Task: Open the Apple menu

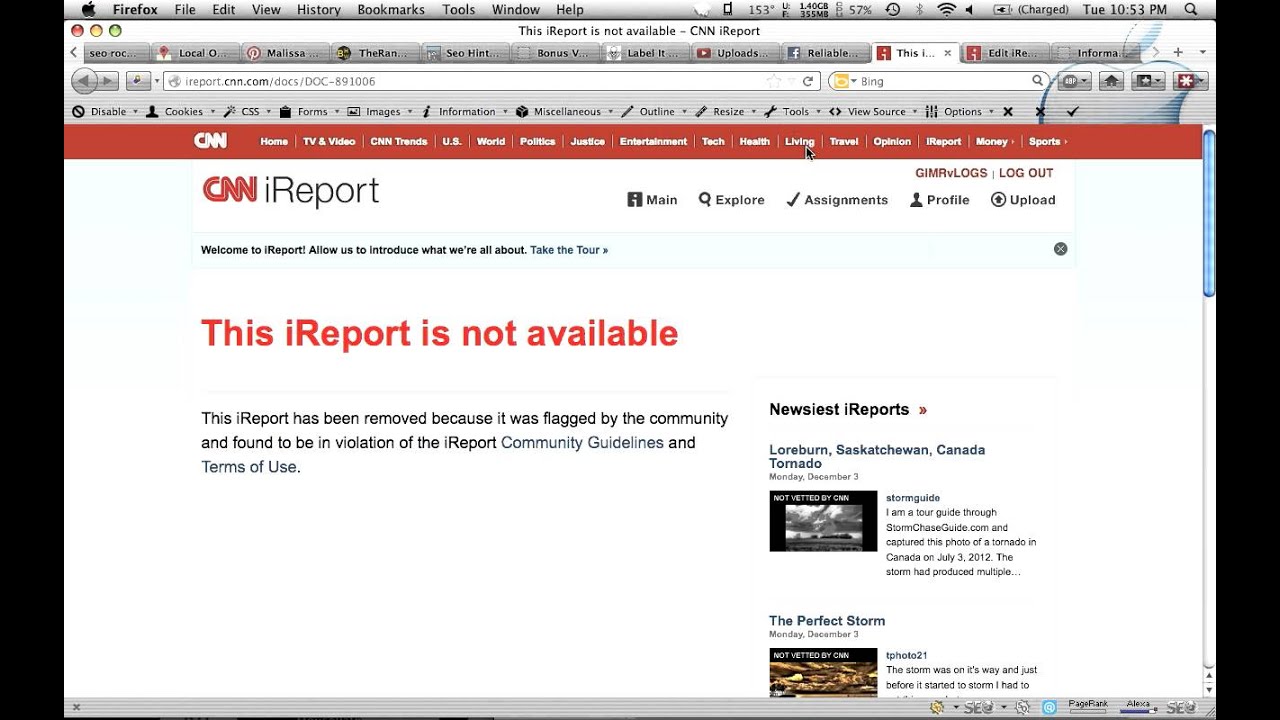Action: [87, 10]
